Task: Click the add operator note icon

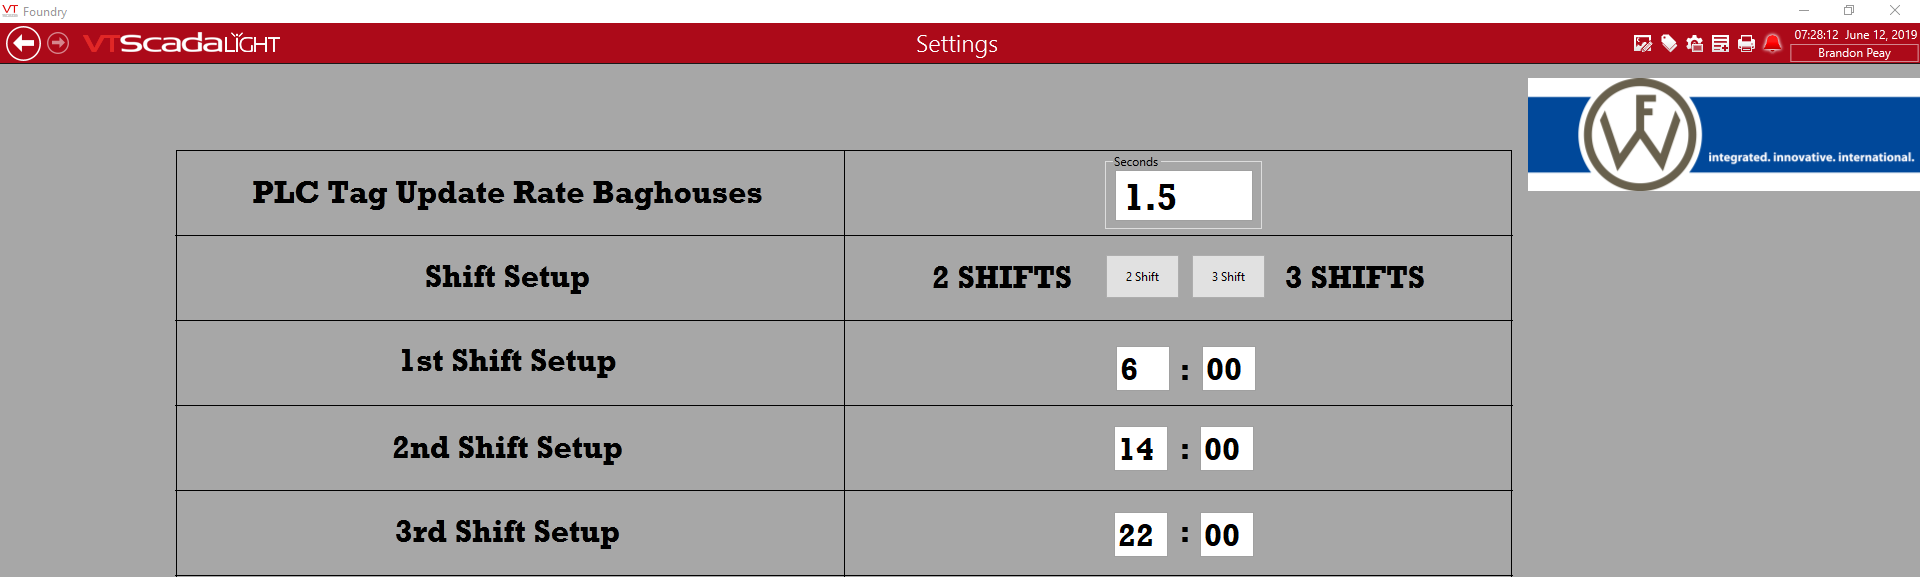Action: tap(1720, 43)
